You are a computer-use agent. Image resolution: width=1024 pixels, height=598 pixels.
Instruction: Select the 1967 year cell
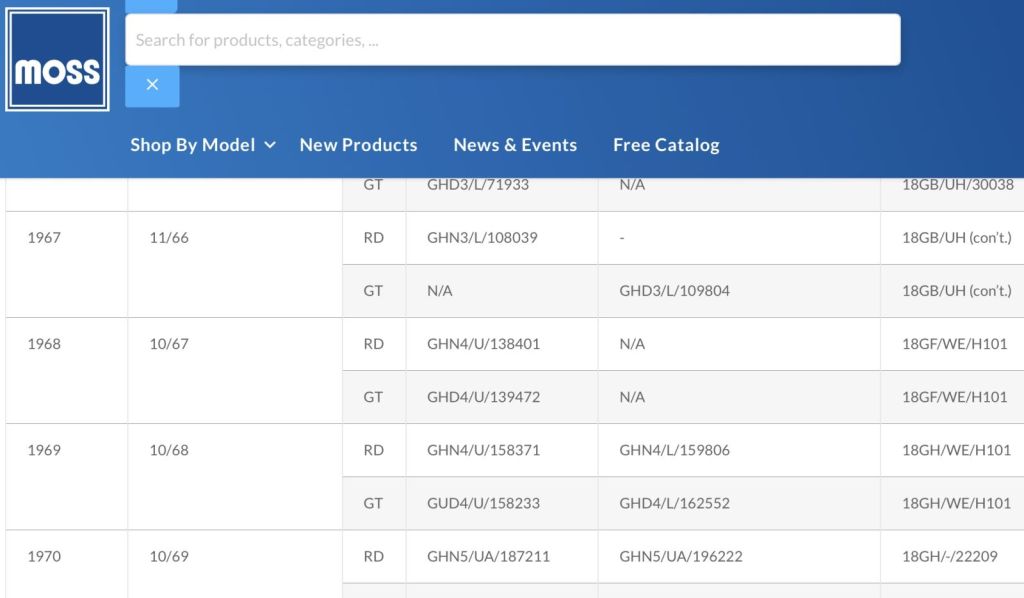pos(44,238)
